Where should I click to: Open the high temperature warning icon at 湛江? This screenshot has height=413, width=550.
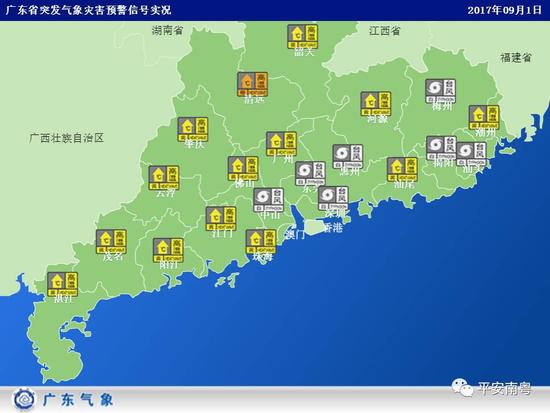(62, 284)
